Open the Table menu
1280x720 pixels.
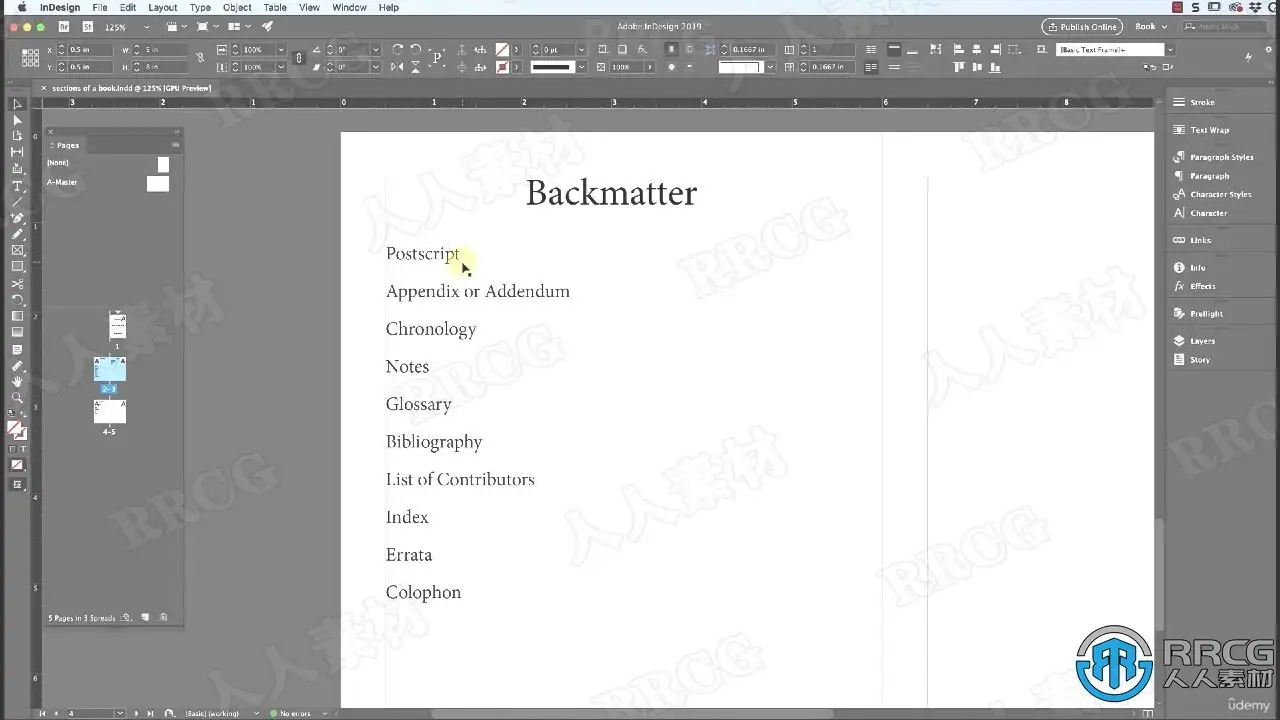(x=275, y=7)
